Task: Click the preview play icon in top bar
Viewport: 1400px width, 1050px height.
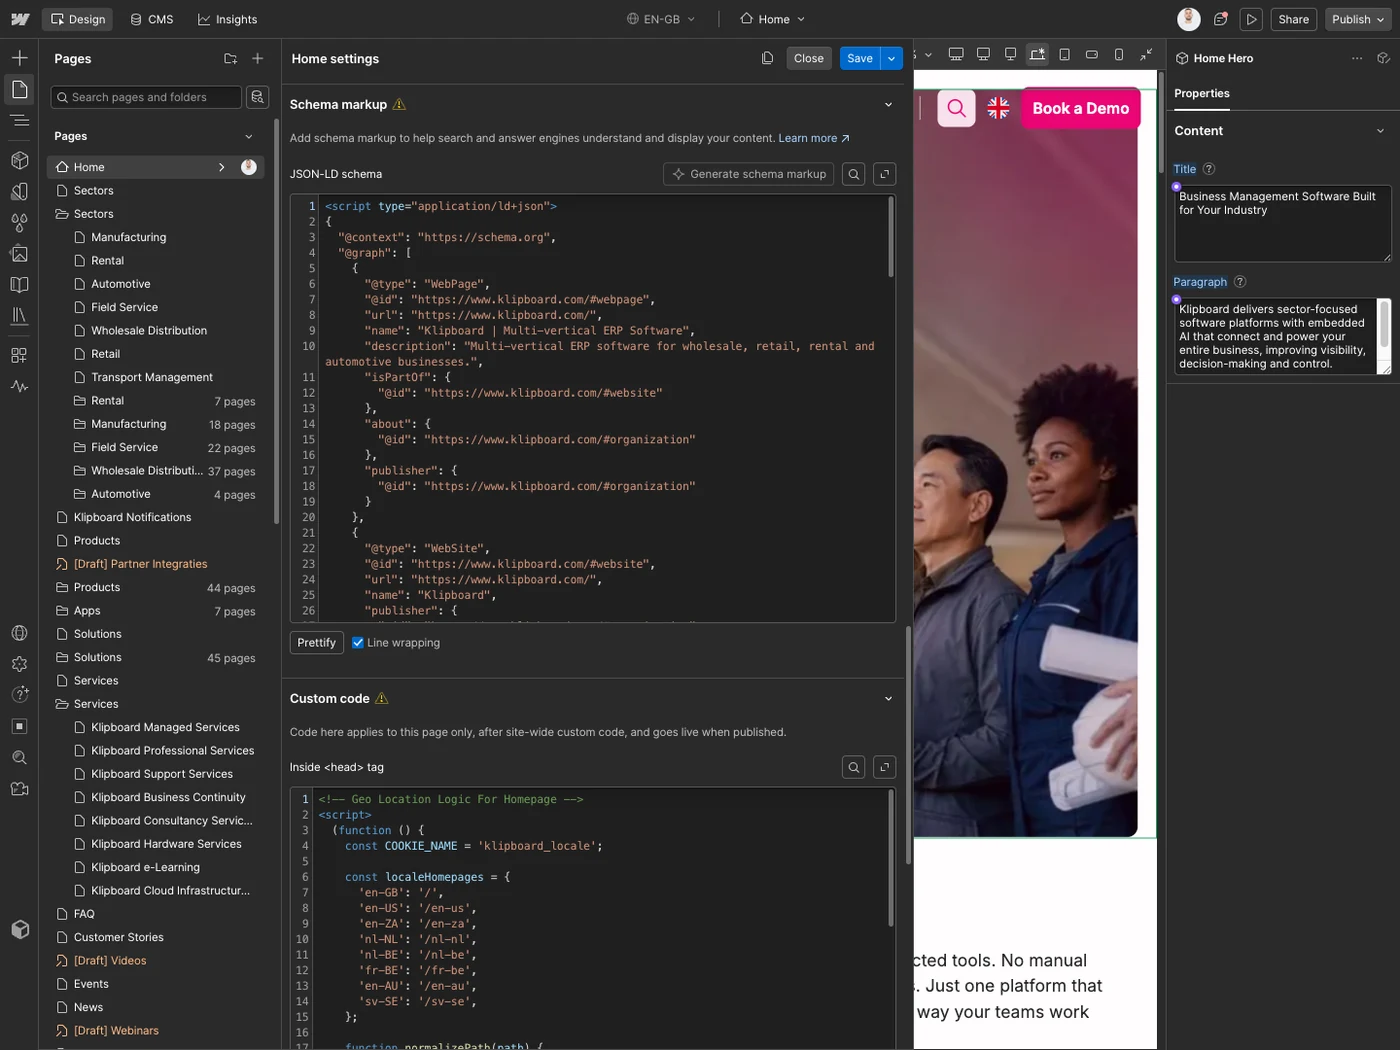Action: [x=1251, y=19]
